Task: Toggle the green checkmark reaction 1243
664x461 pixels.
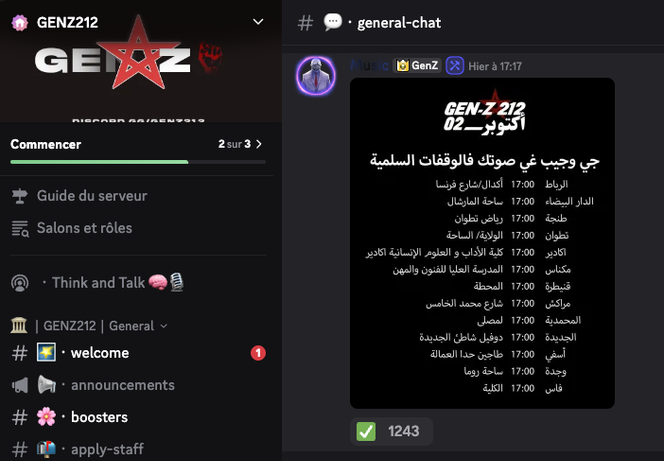Action: pos(391,431)
